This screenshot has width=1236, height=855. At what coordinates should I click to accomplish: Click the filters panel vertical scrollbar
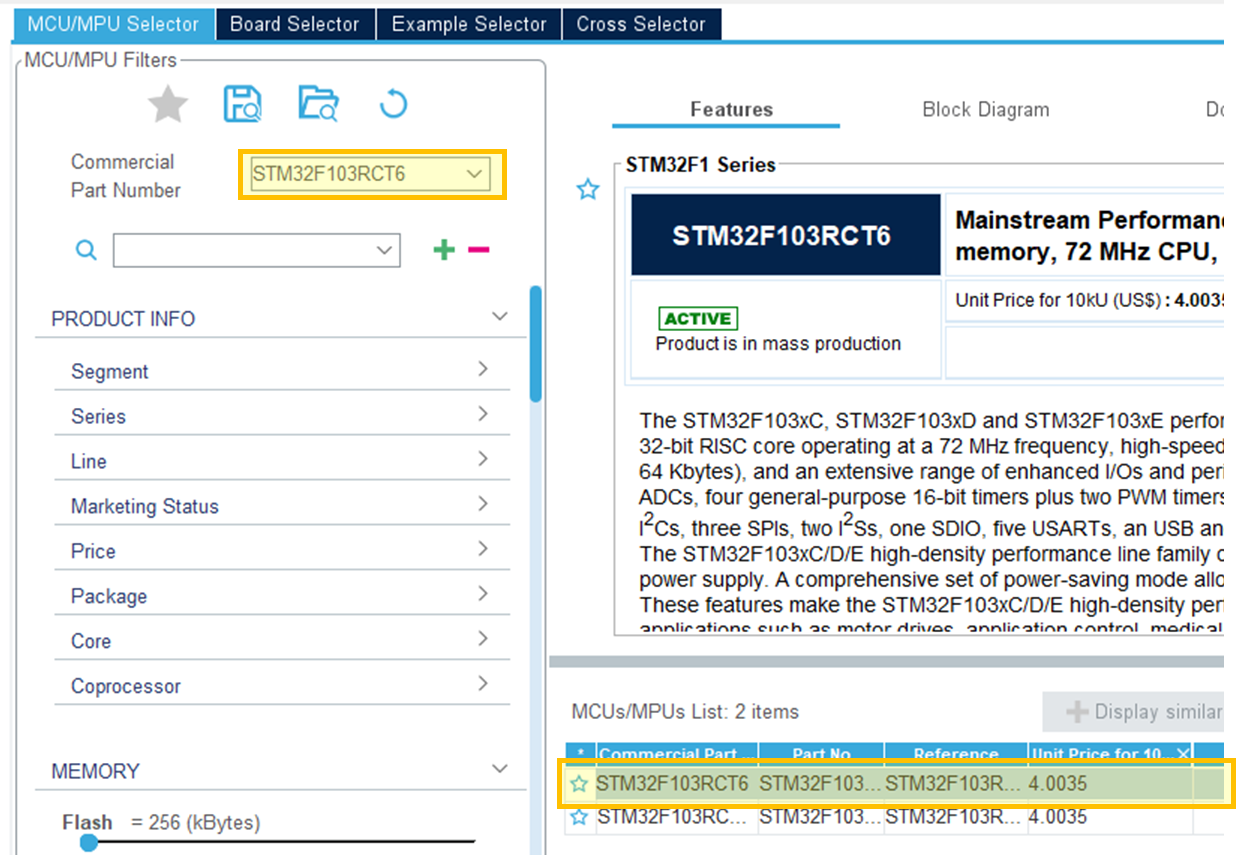pos(536,343)
